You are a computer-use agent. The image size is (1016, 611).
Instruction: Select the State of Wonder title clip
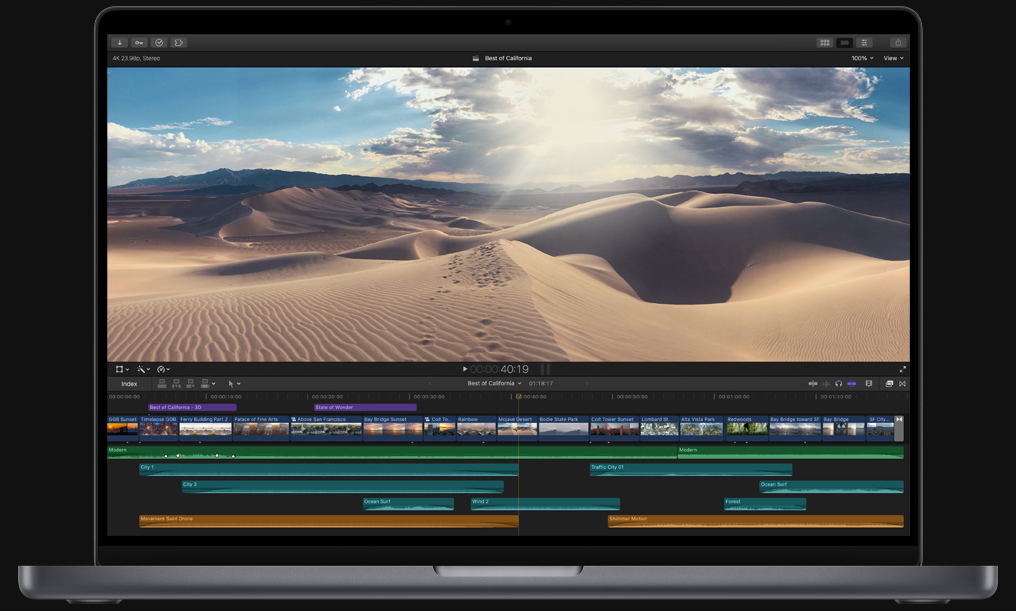365,408
